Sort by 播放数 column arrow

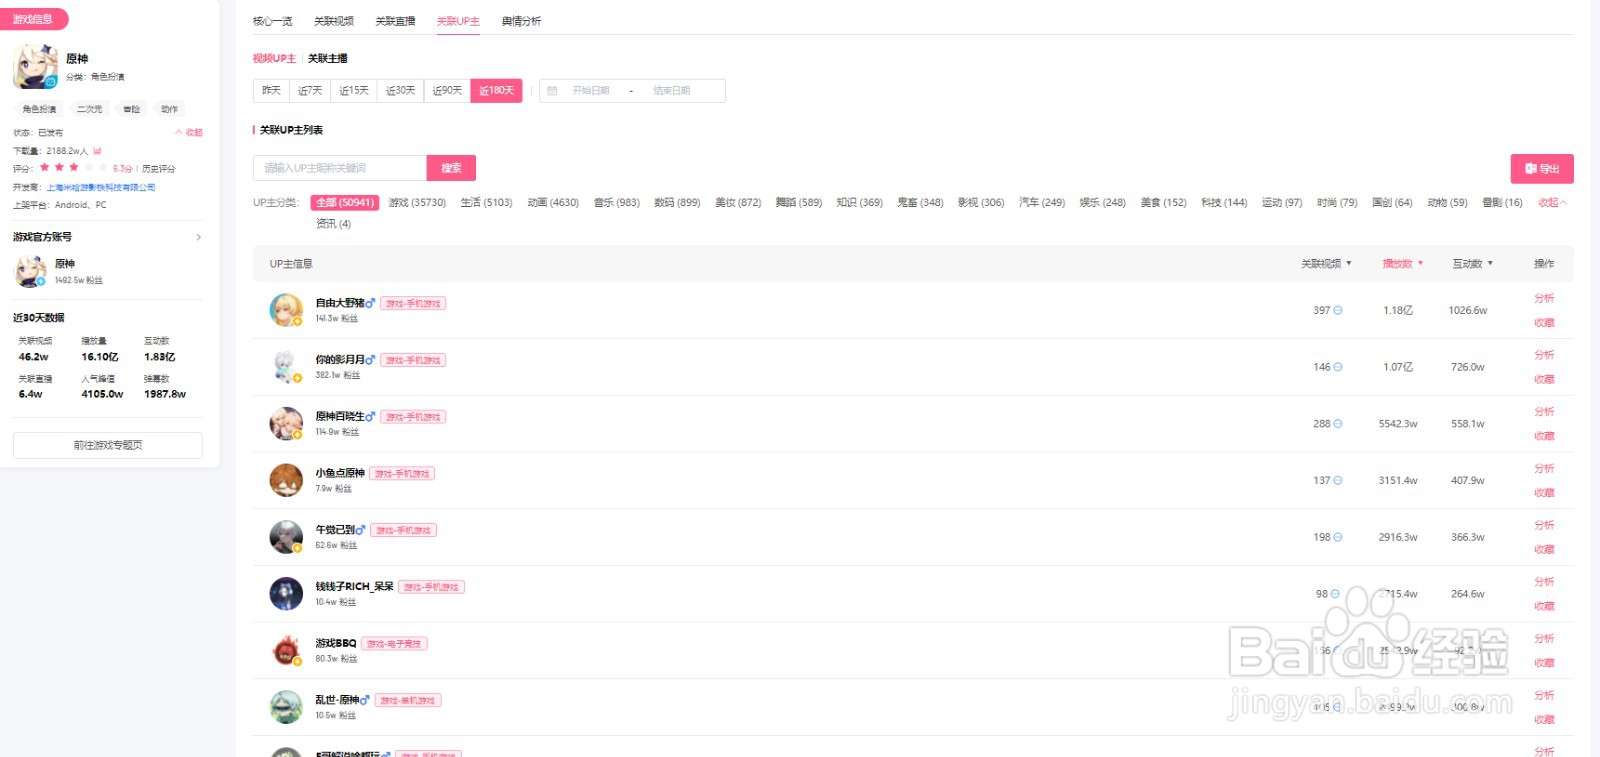(x=1420, y=263)
